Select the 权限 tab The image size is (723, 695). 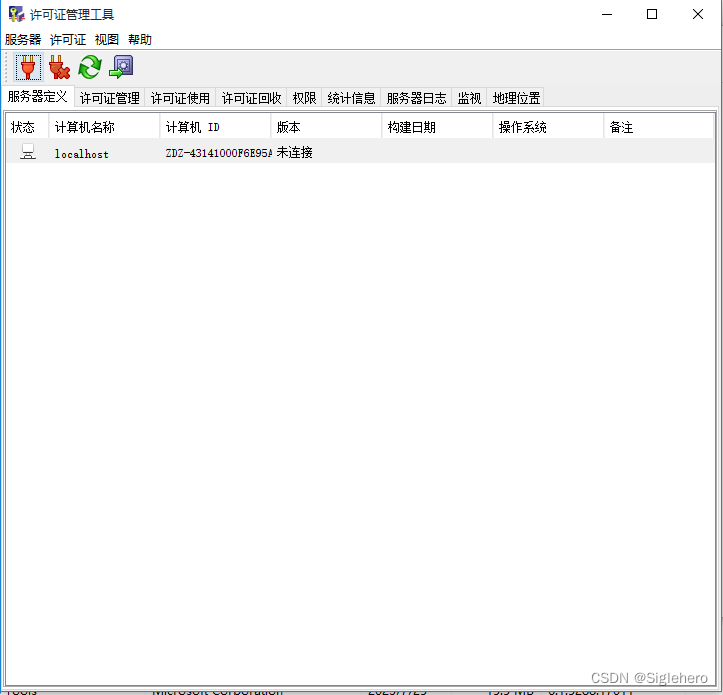click(x=305, y=98)
